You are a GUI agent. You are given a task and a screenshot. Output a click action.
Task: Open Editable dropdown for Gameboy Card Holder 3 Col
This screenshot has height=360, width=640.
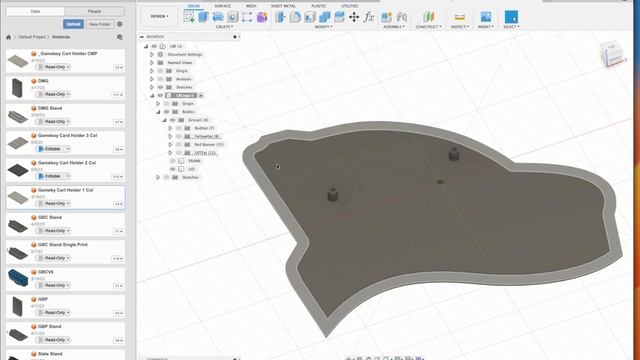(x=68, y=149)
